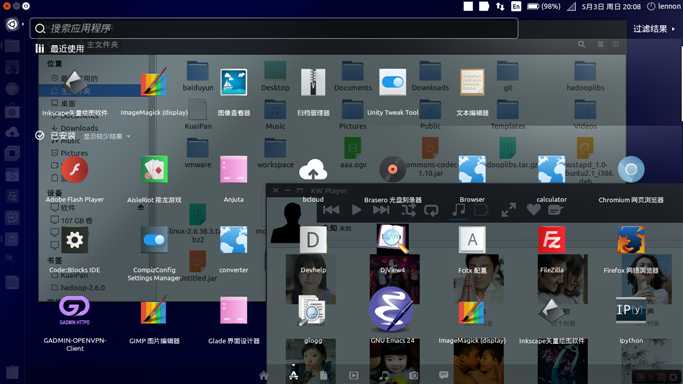Open the lennon user session menu
Viewport: 683px width, 384px height.
(x=664, y=6)
